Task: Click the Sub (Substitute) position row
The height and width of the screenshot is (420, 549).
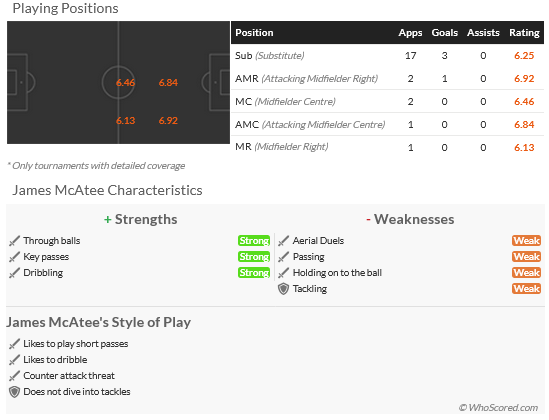Action: [387, 55]
